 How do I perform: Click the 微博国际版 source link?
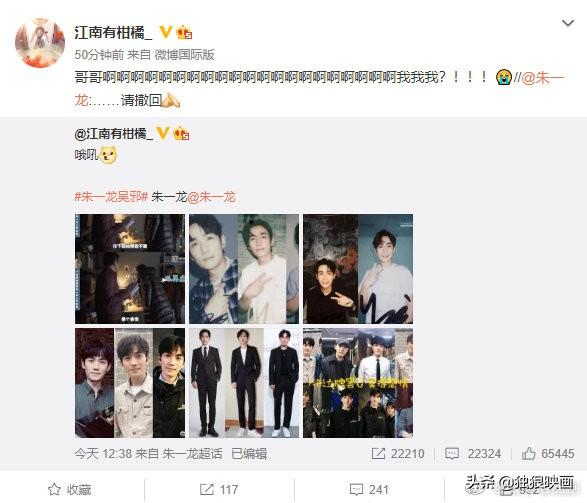185,55
